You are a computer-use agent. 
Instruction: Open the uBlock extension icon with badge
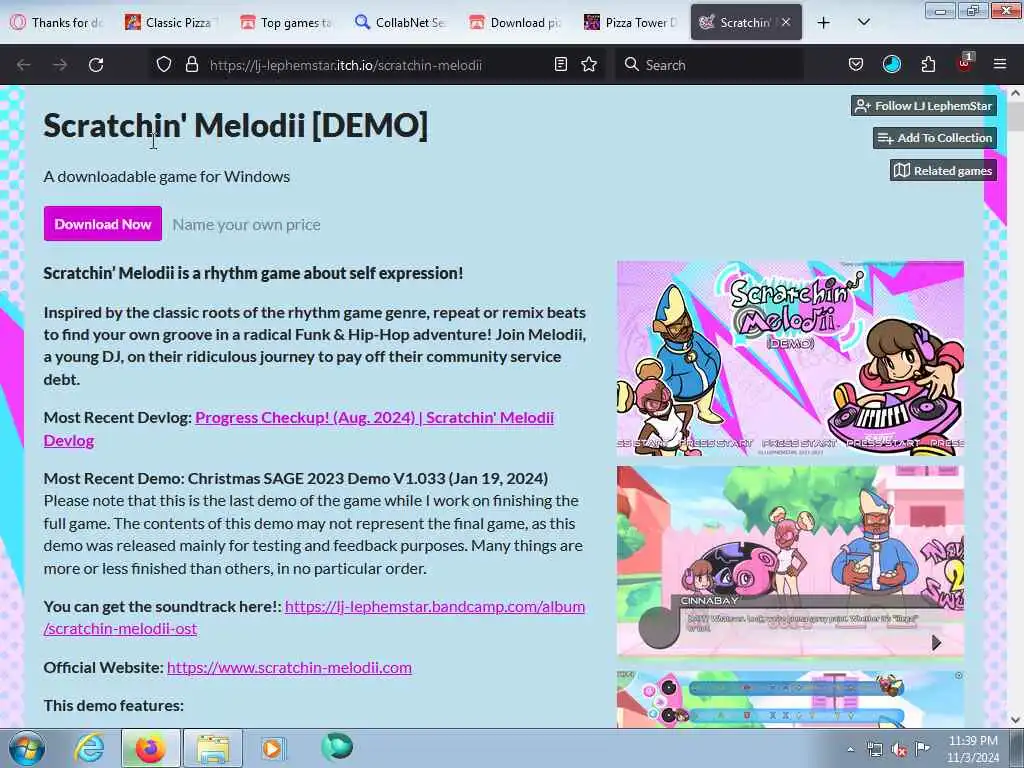[x=965, y=63]
